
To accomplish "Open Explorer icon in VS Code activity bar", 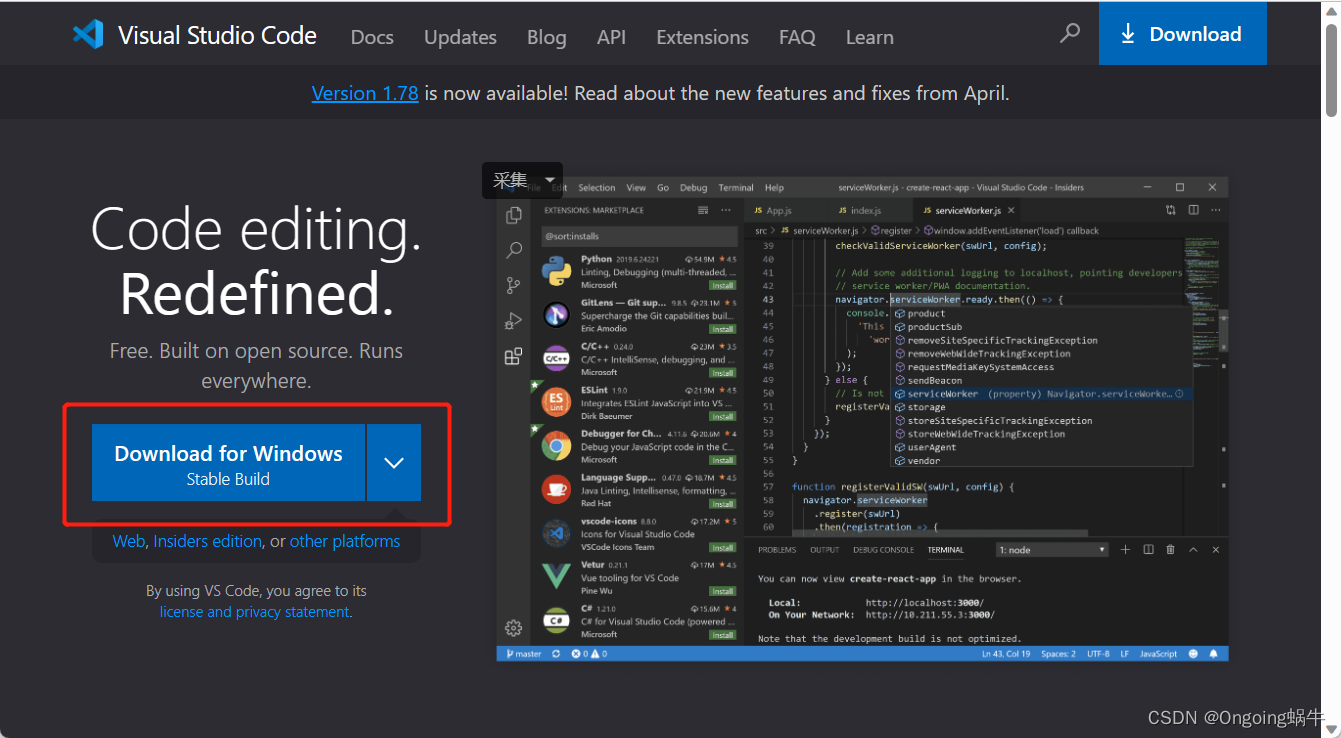I will click(x=514, y=215).
